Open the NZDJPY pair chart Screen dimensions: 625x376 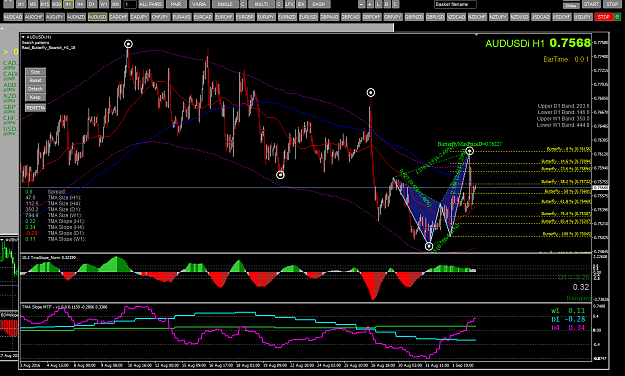coord(499,17)
